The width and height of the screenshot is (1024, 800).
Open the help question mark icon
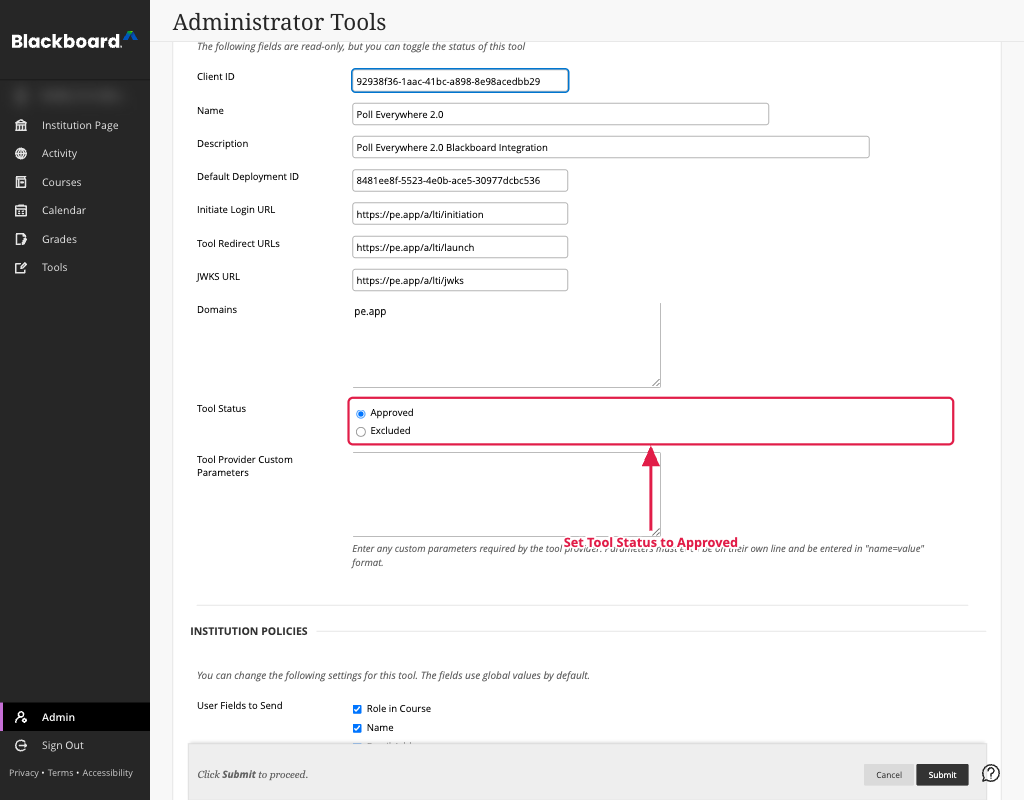pos(991,773)
